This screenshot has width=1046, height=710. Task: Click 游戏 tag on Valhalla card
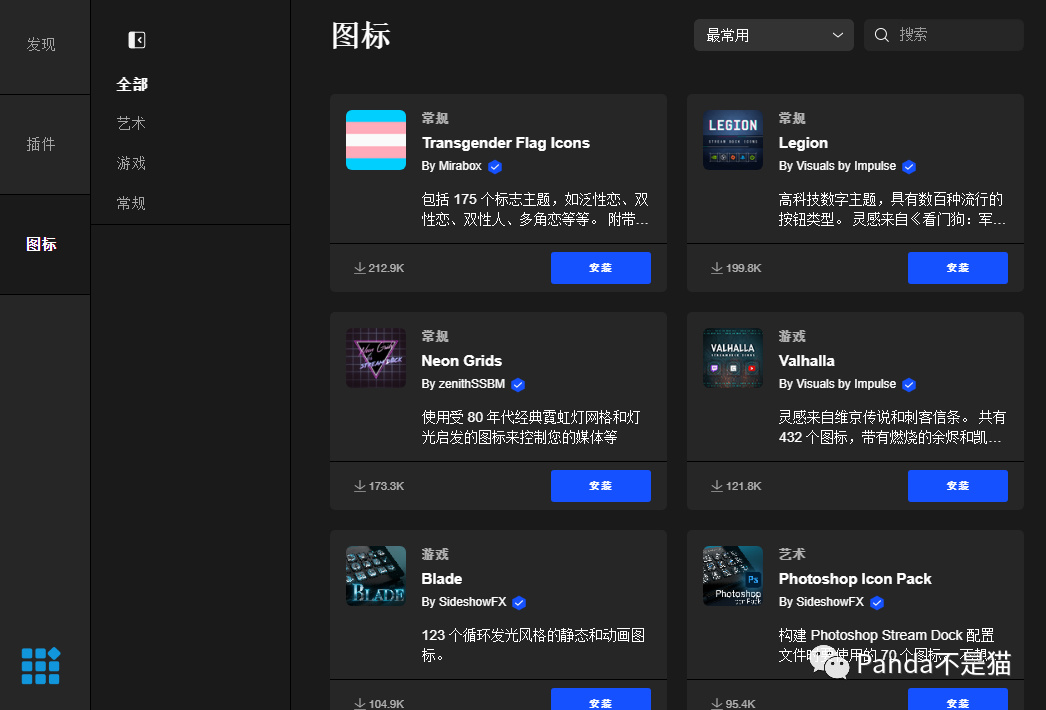792,336
